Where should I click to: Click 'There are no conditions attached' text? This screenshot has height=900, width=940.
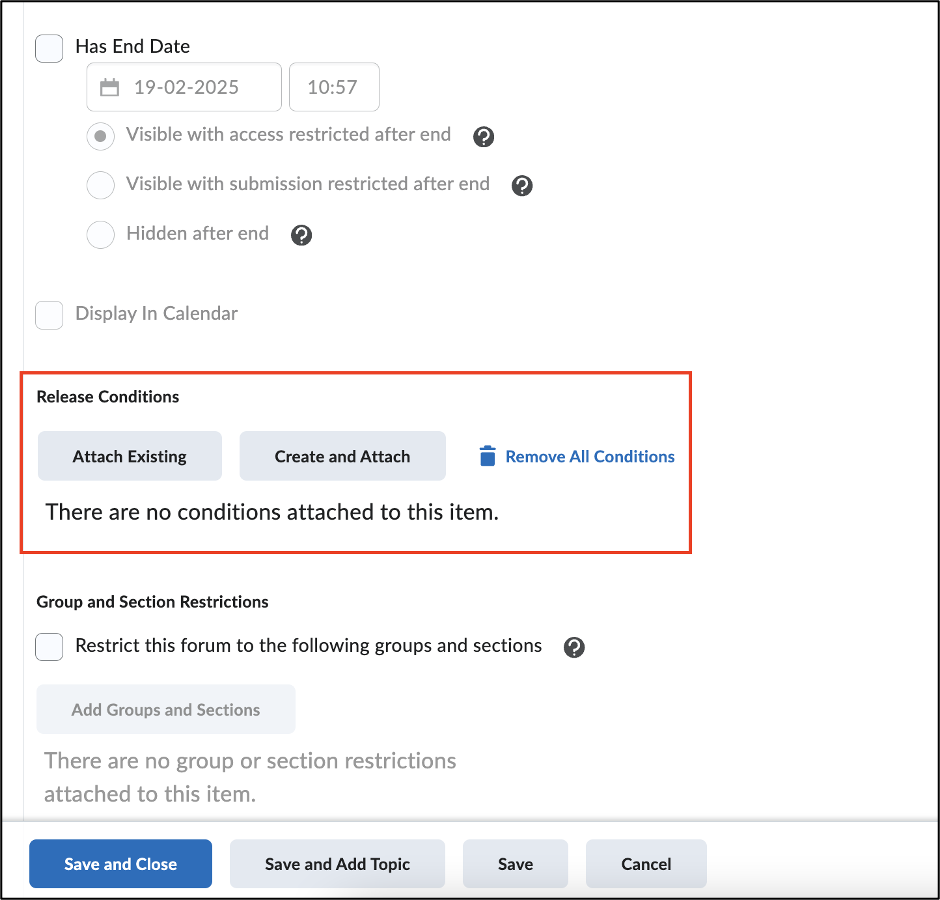pyautogui.click(x=272, y=512)
